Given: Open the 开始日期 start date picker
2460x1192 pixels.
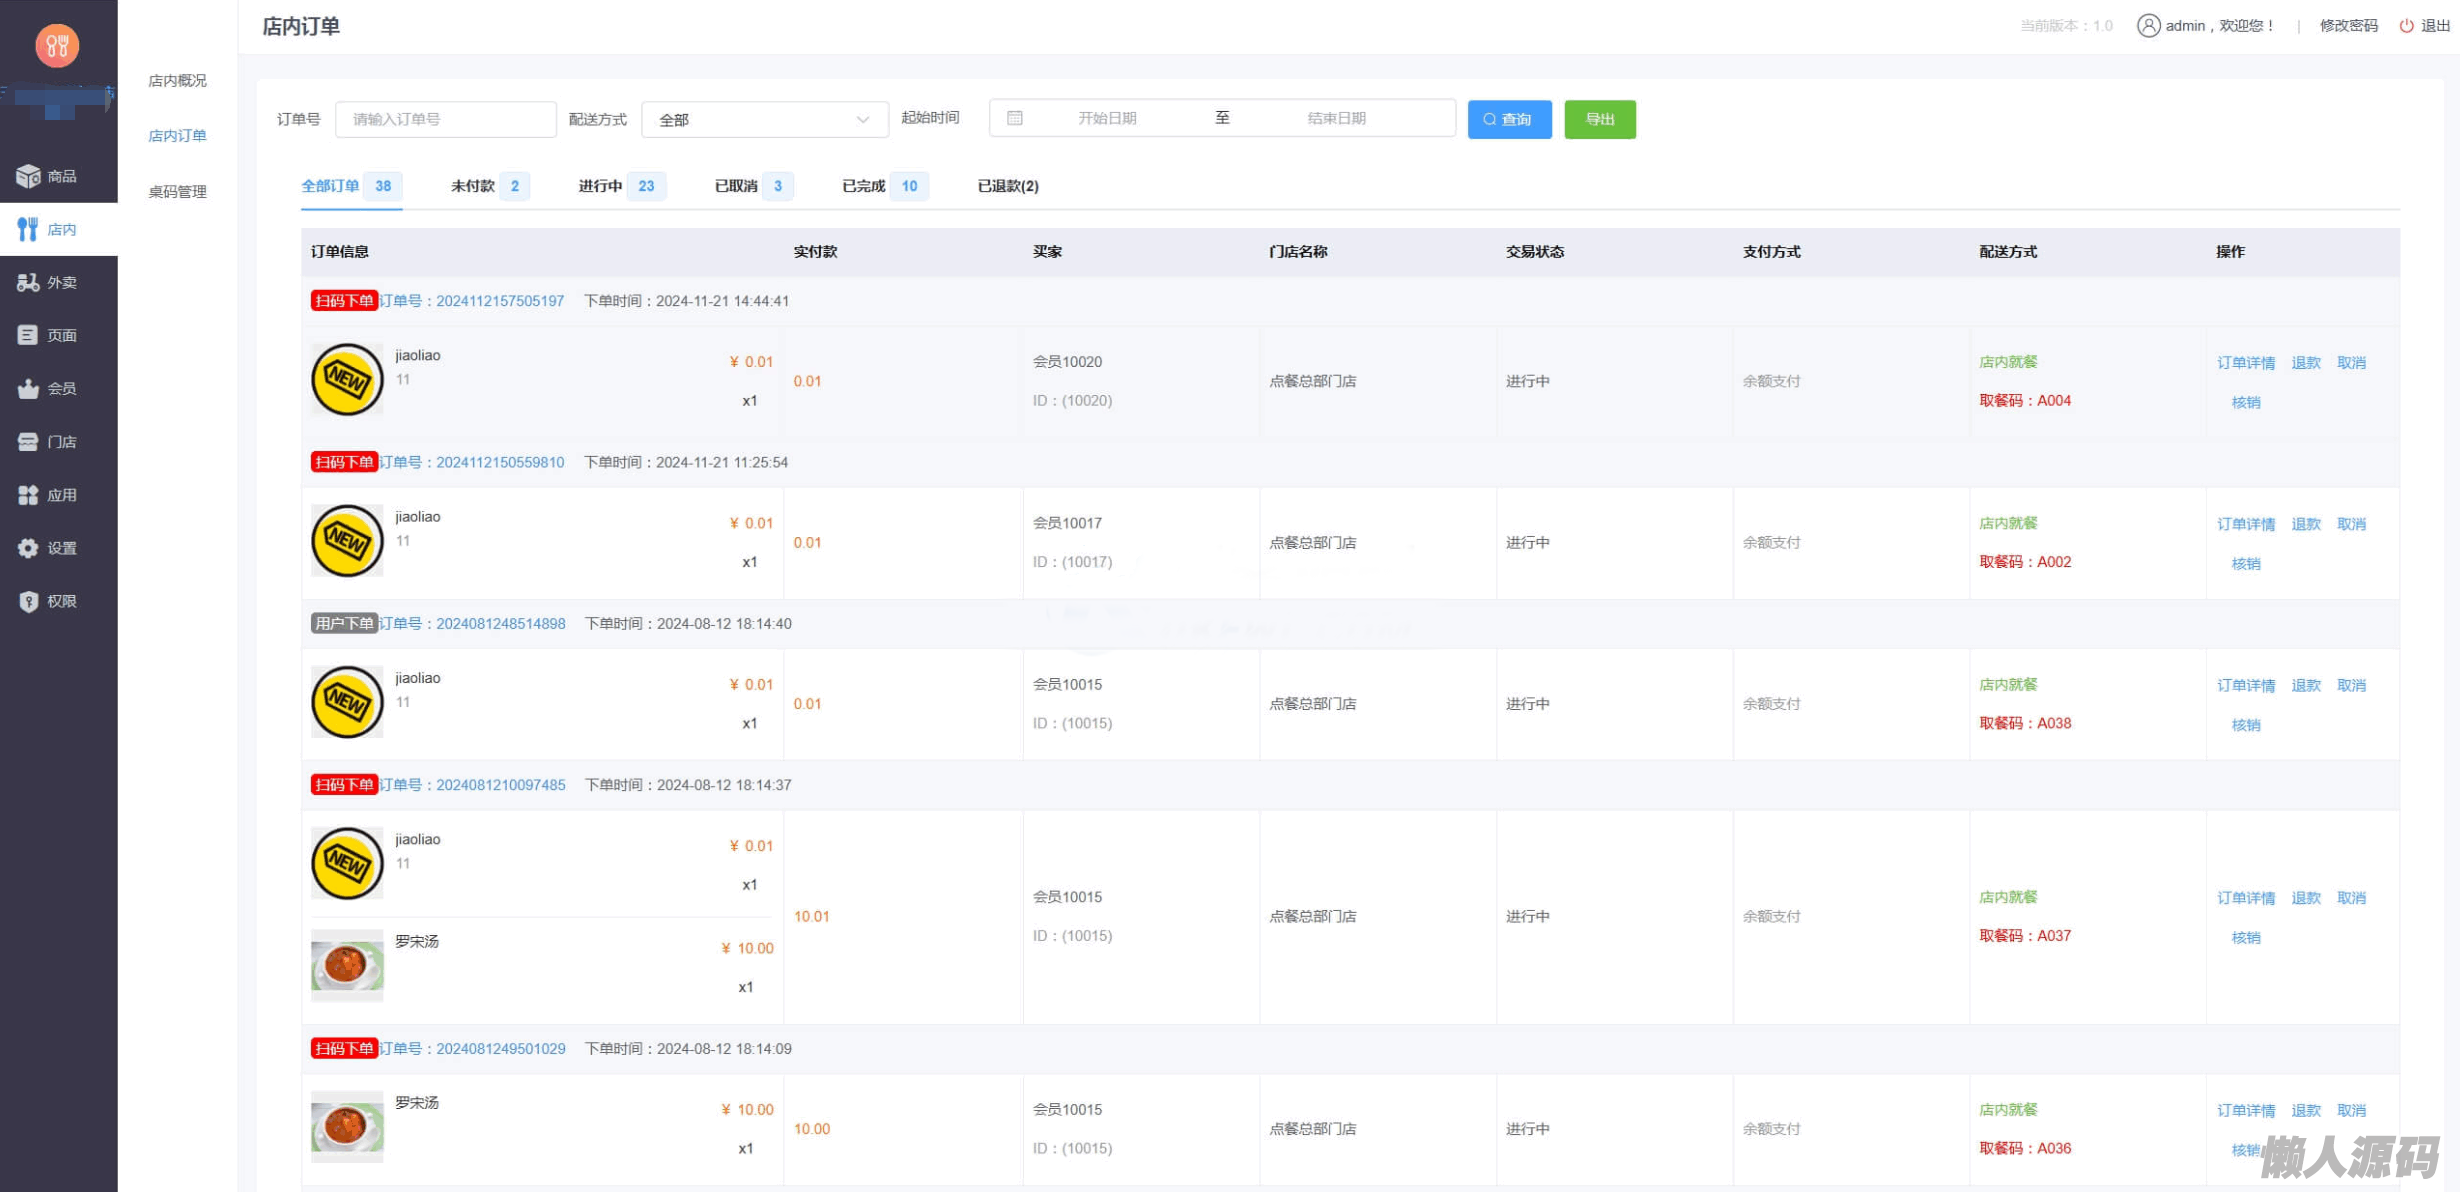Looking at the screenshot, I should click(x=1106, y=119).
